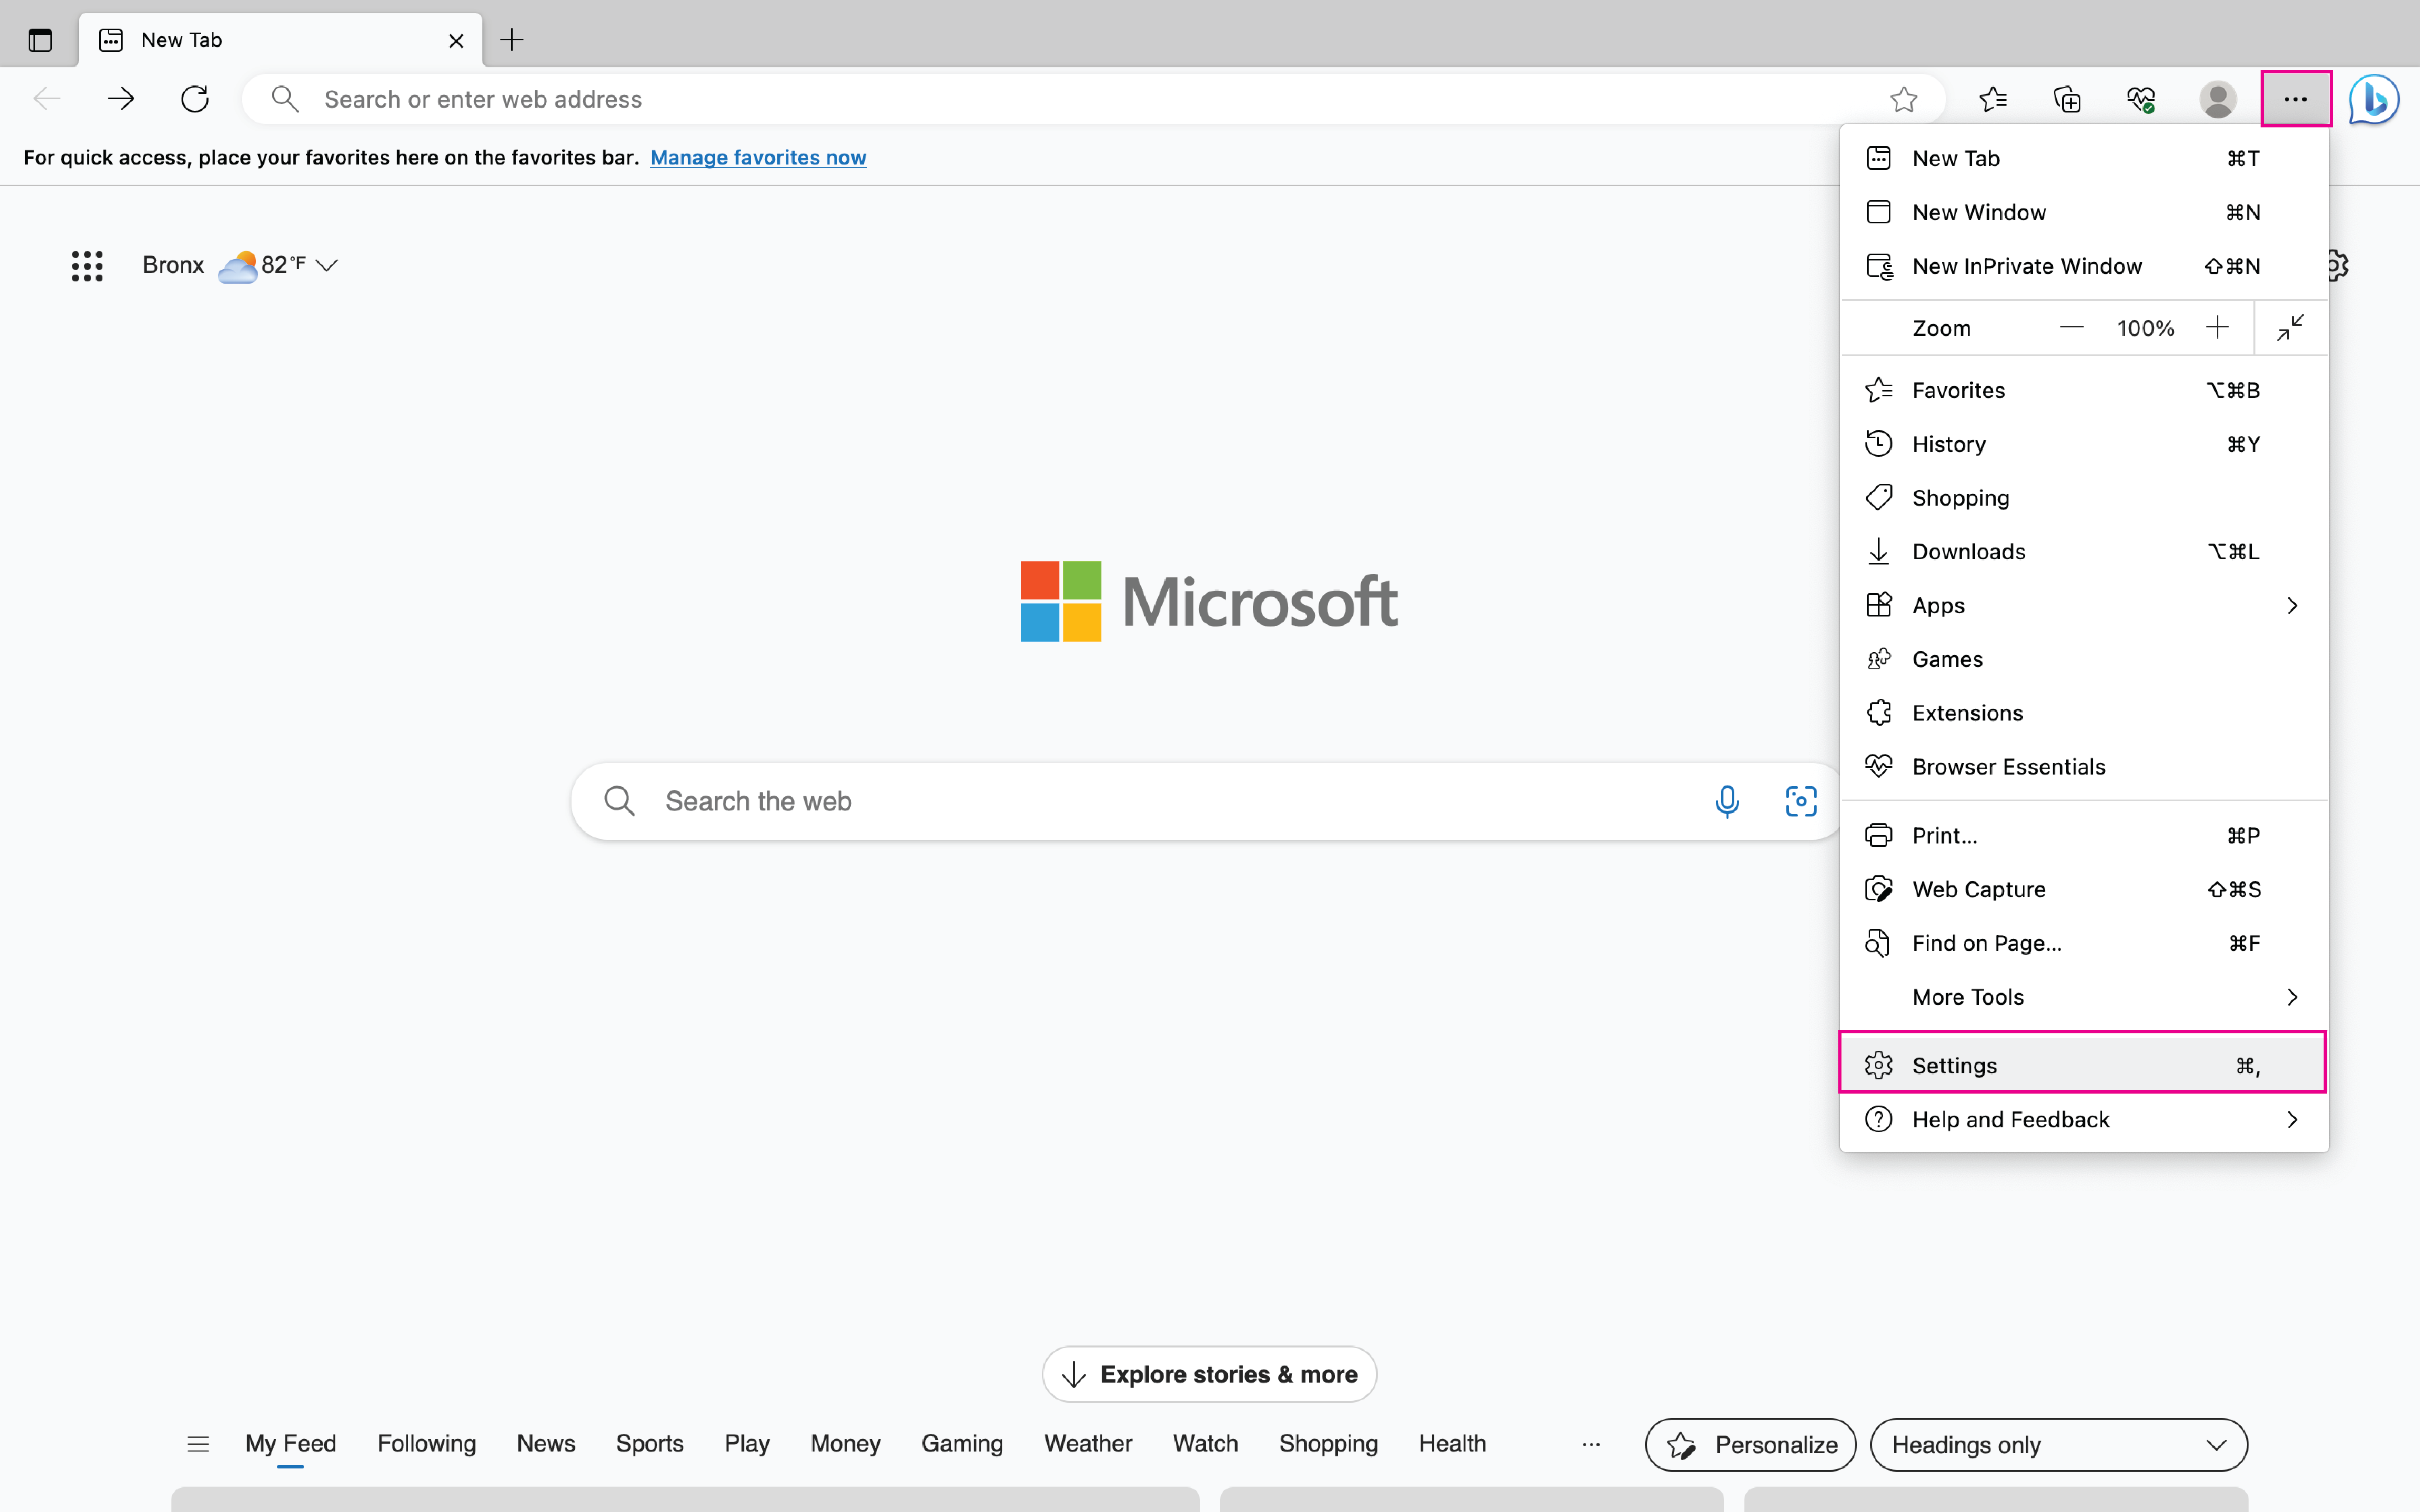
Task: Open Extensions from the menu
Action: 2084,713
